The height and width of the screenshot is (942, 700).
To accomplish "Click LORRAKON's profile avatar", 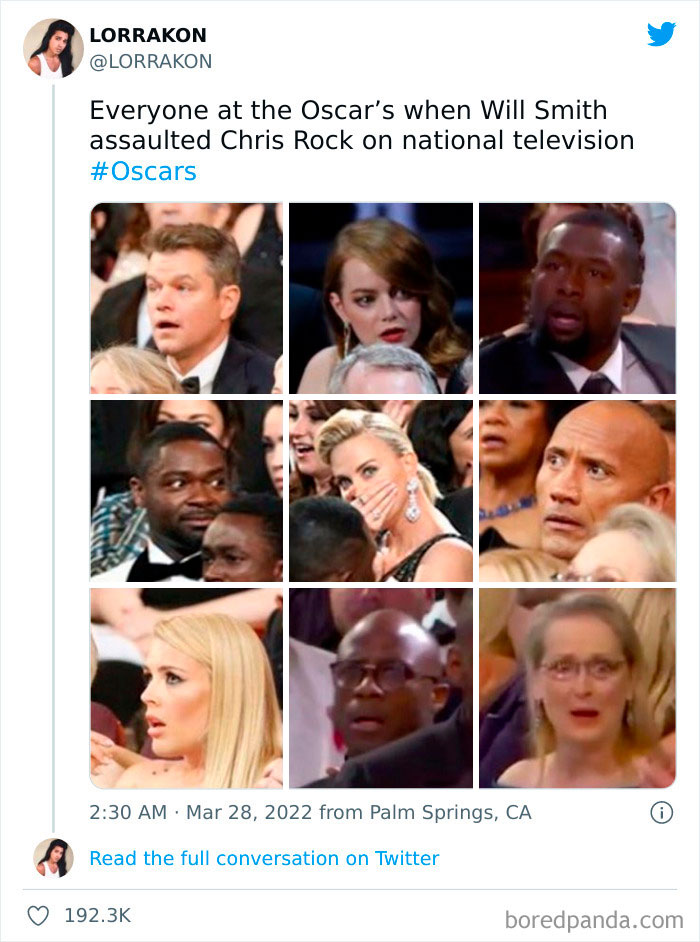I will click(54, 47).
